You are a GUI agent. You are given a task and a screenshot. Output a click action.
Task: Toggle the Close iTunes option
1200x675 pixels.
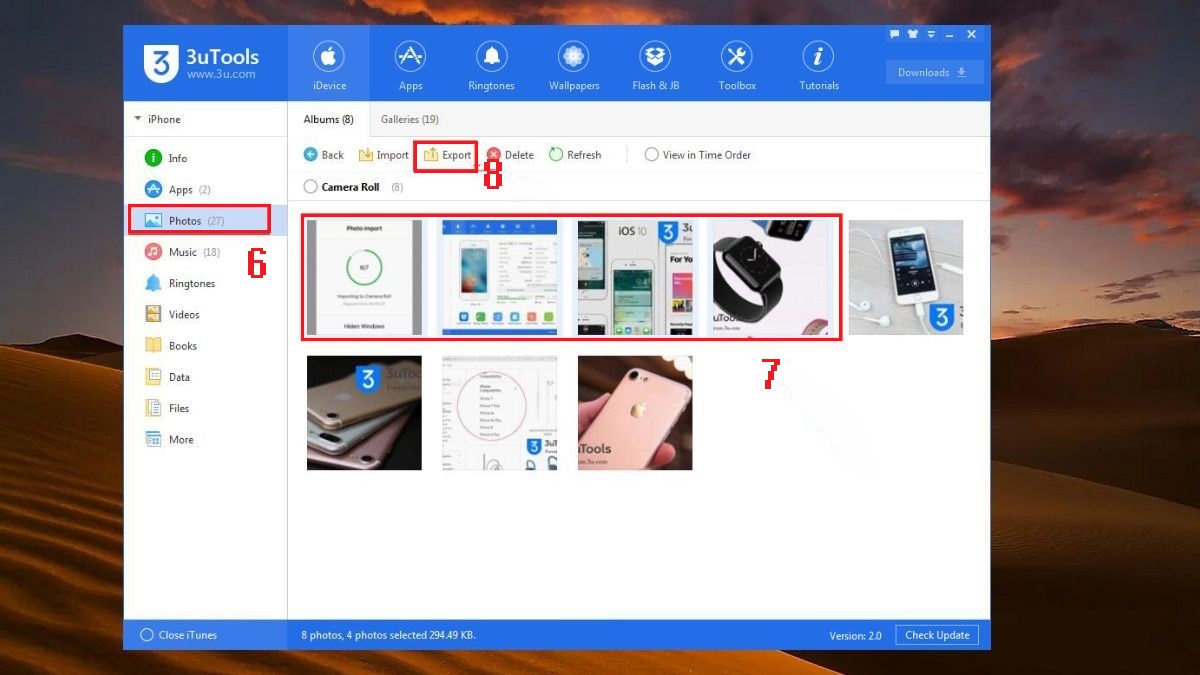pos(178,635)
